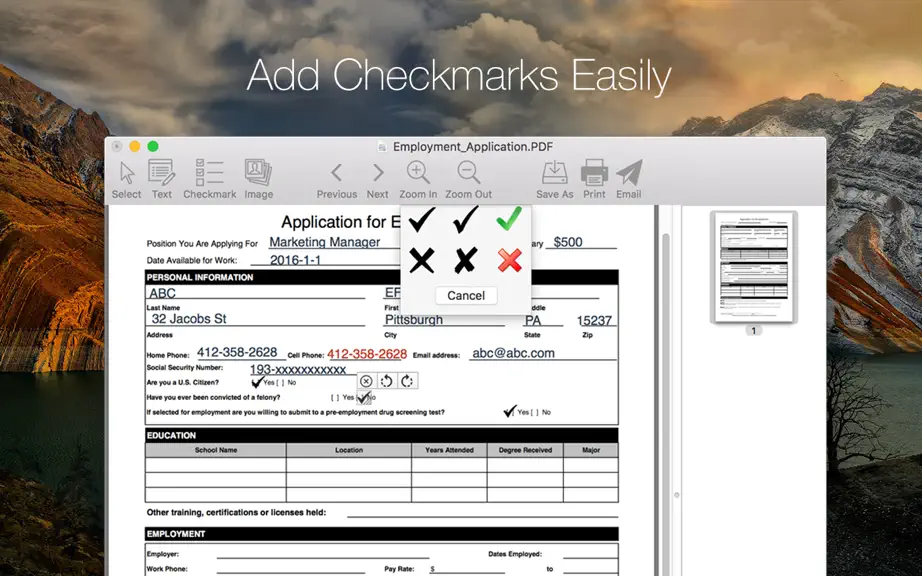Viewport: 922px width, 576px height.
Task: Choose the bold black checkmark
Action: pyautogui.click(x=422, y=219)
